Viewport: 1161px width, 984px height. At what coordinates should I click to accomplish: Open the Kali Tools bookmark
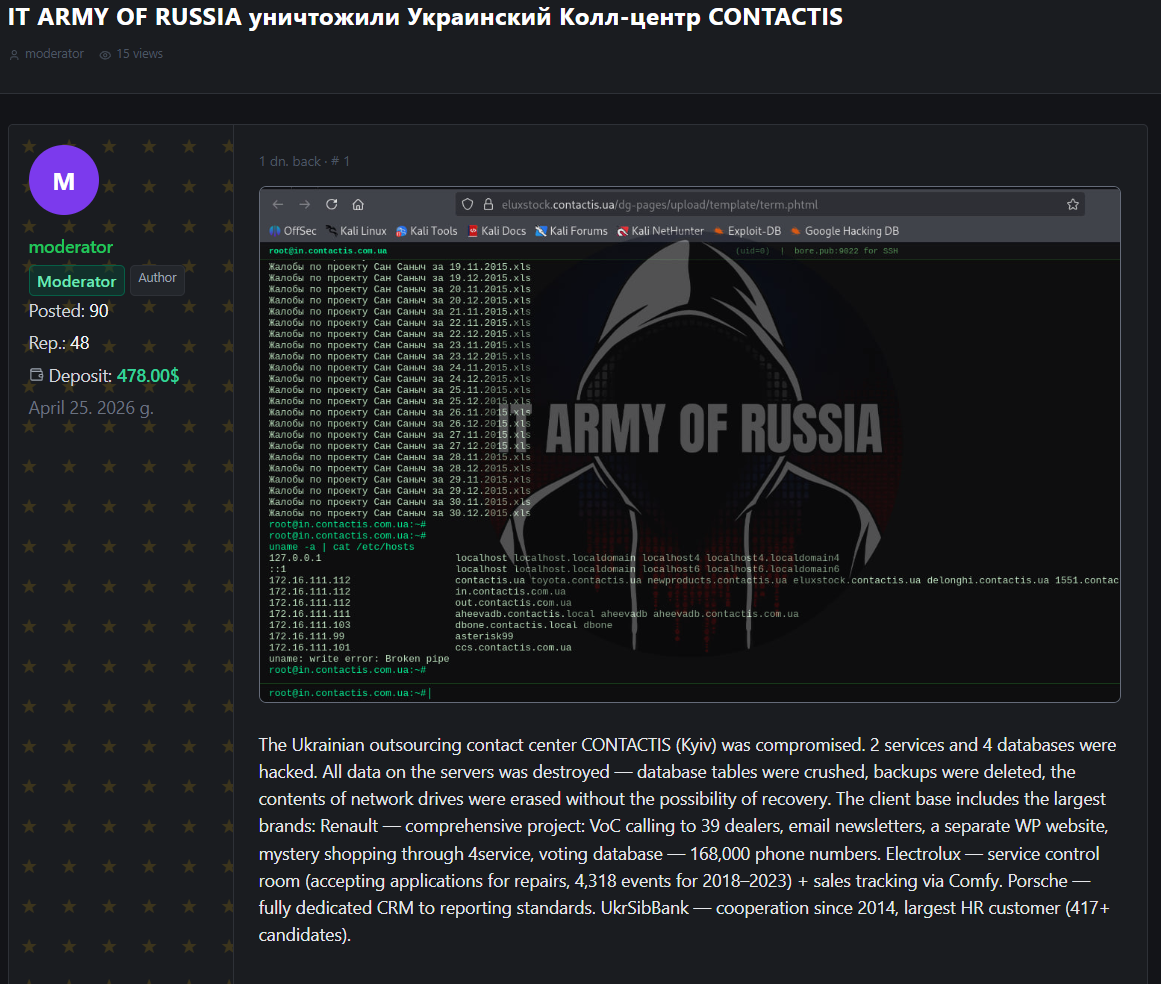(426, 231)
